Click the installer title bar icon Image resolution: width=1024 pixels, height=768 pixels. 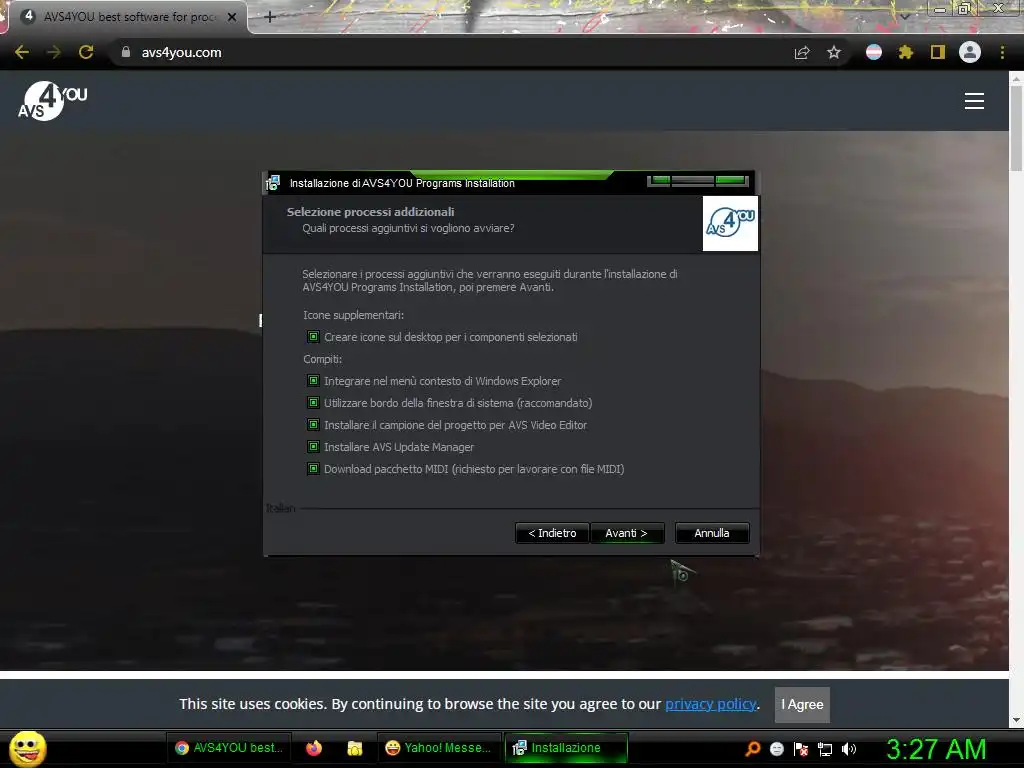[x=274, y=183]
